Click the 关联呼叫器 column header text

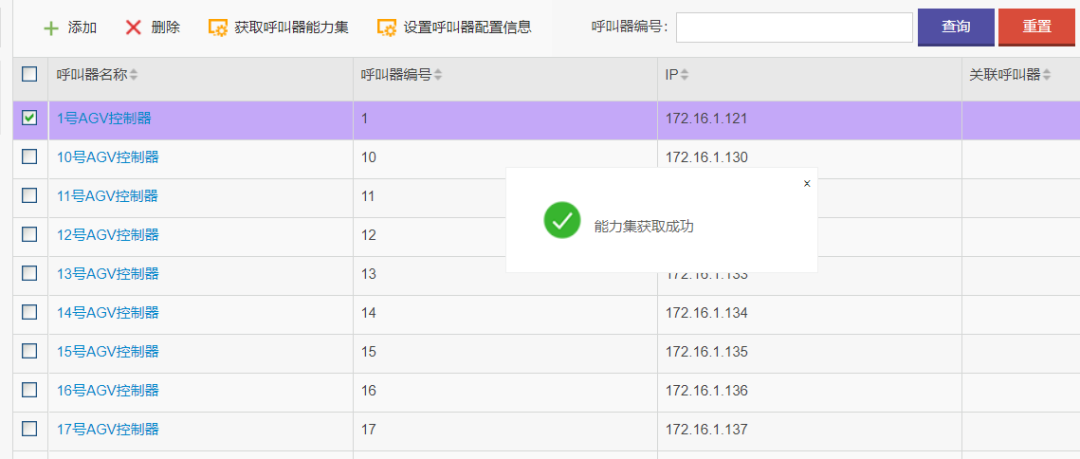tap(1004, 75)
